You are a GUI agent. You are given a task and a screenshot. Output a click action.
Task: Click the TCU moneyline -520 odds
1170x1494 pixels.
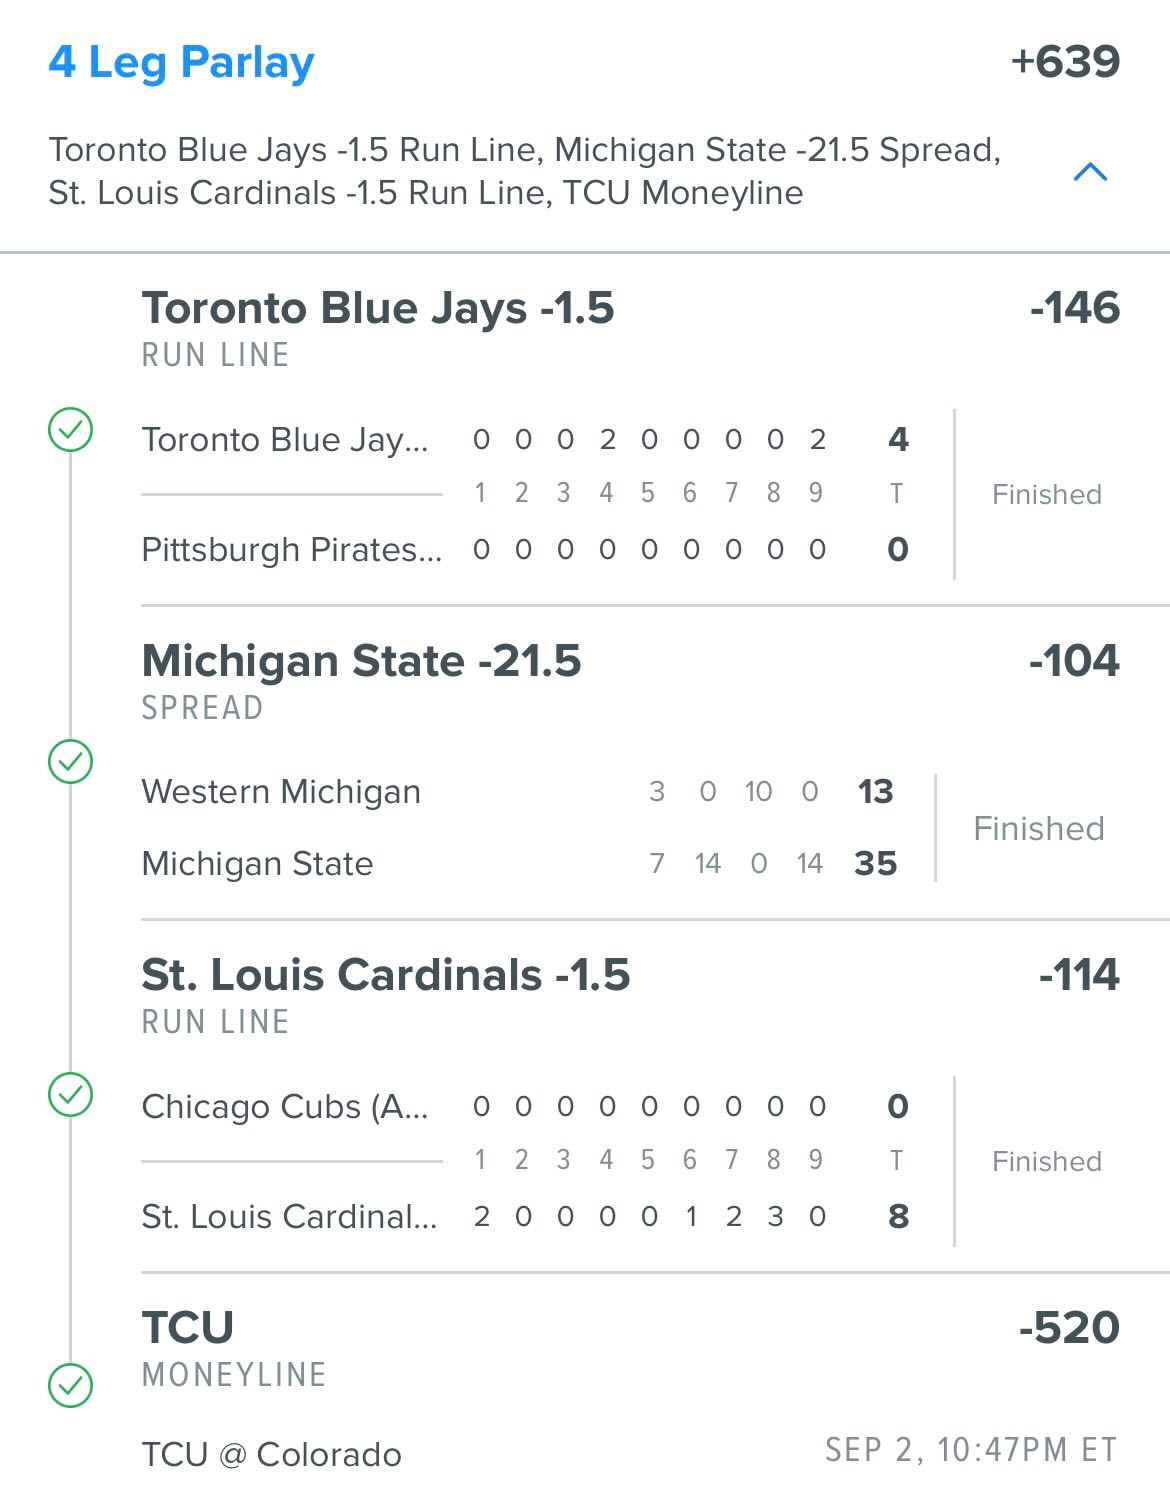[1069, 1328]
